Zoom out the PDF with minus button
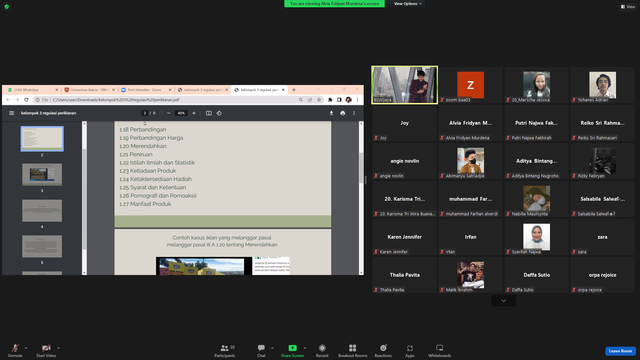640x360 pixels. click(x=169, y=113)
